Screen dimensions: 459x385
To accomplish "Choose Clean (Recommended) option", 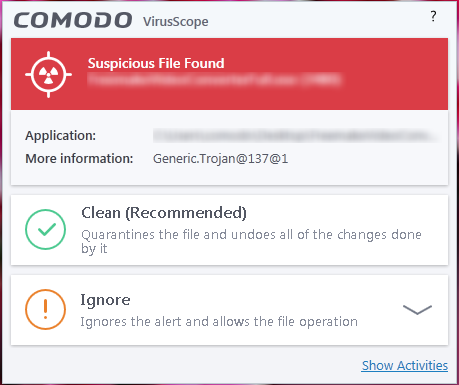I will click(229, 230).
